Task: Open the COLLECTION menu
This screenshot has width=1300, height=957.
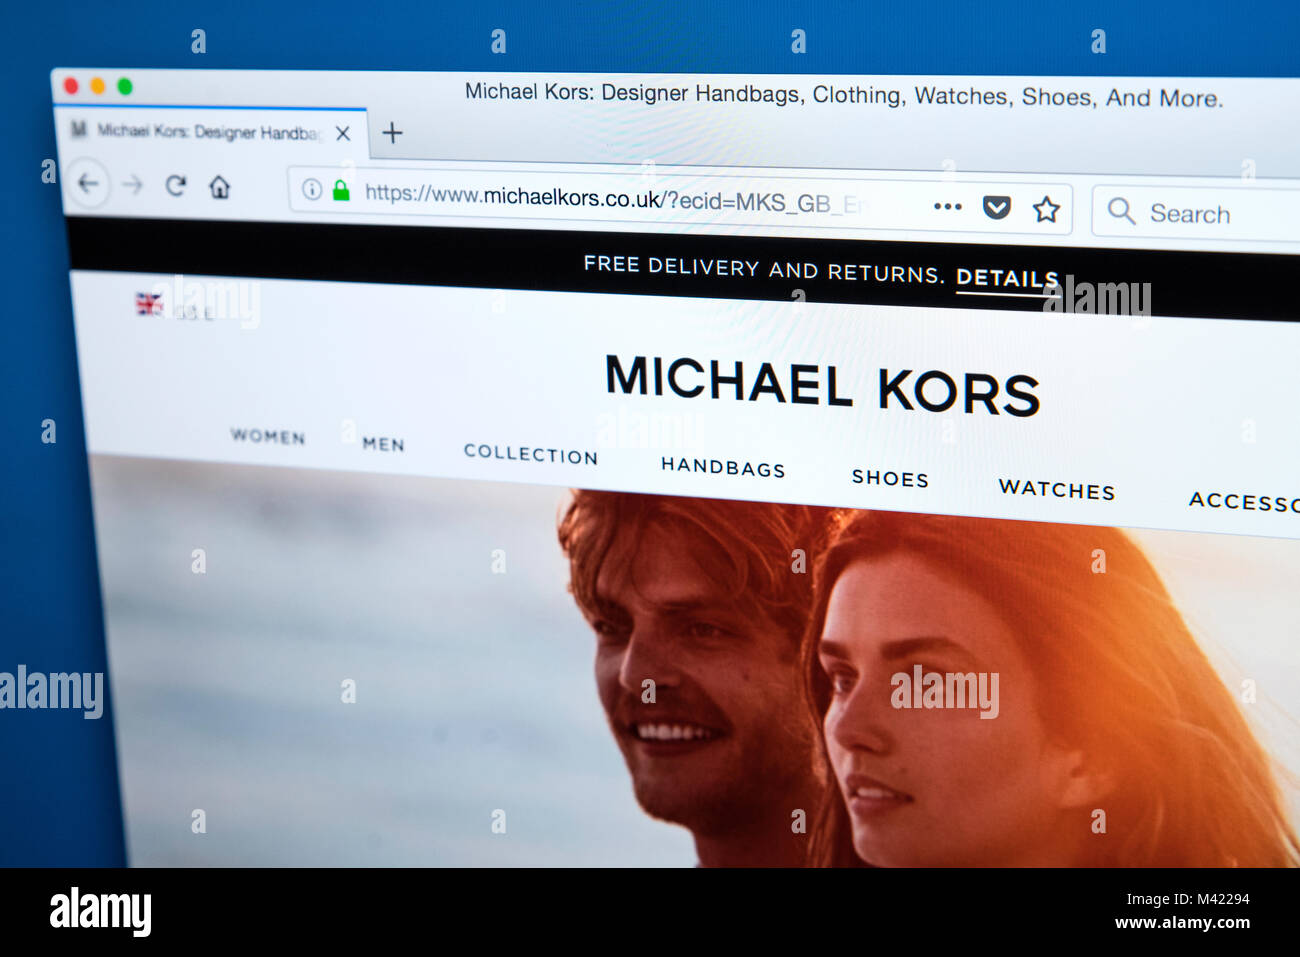Action: 530,454
